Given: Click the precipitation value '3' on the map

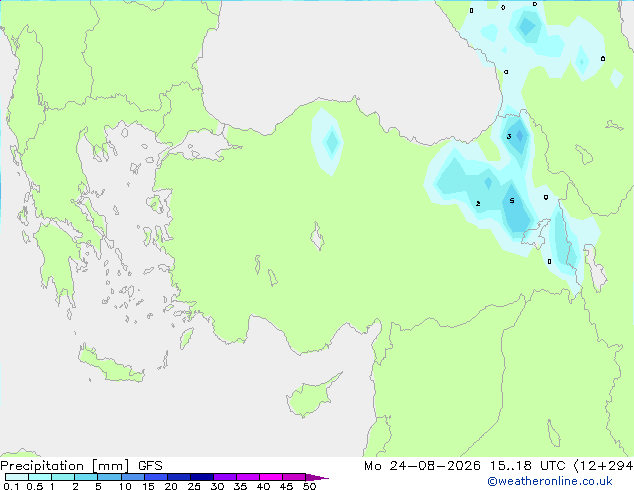Looking at the screenshot, I should (x=509, y=137).
